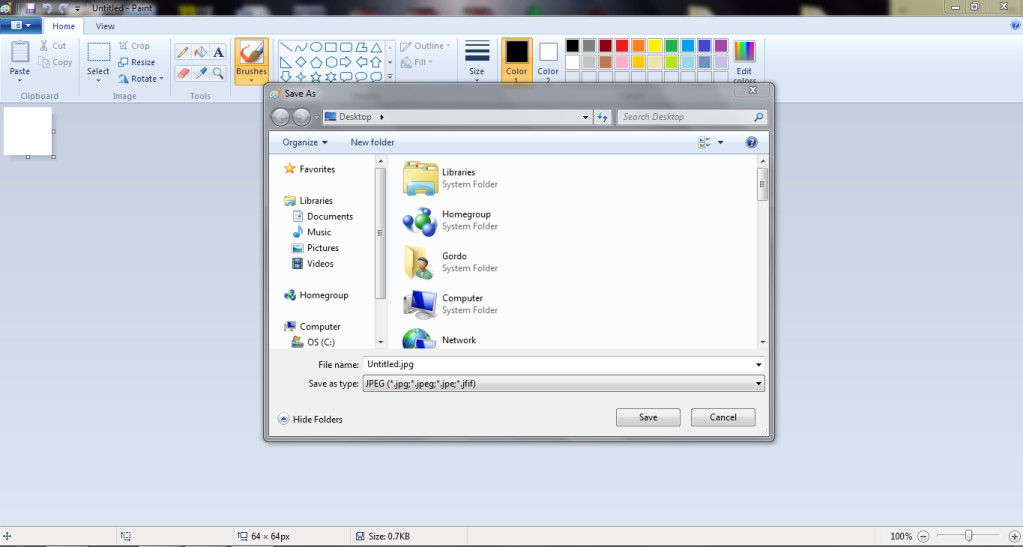Select the Magnifier tool

click(218, 73)
